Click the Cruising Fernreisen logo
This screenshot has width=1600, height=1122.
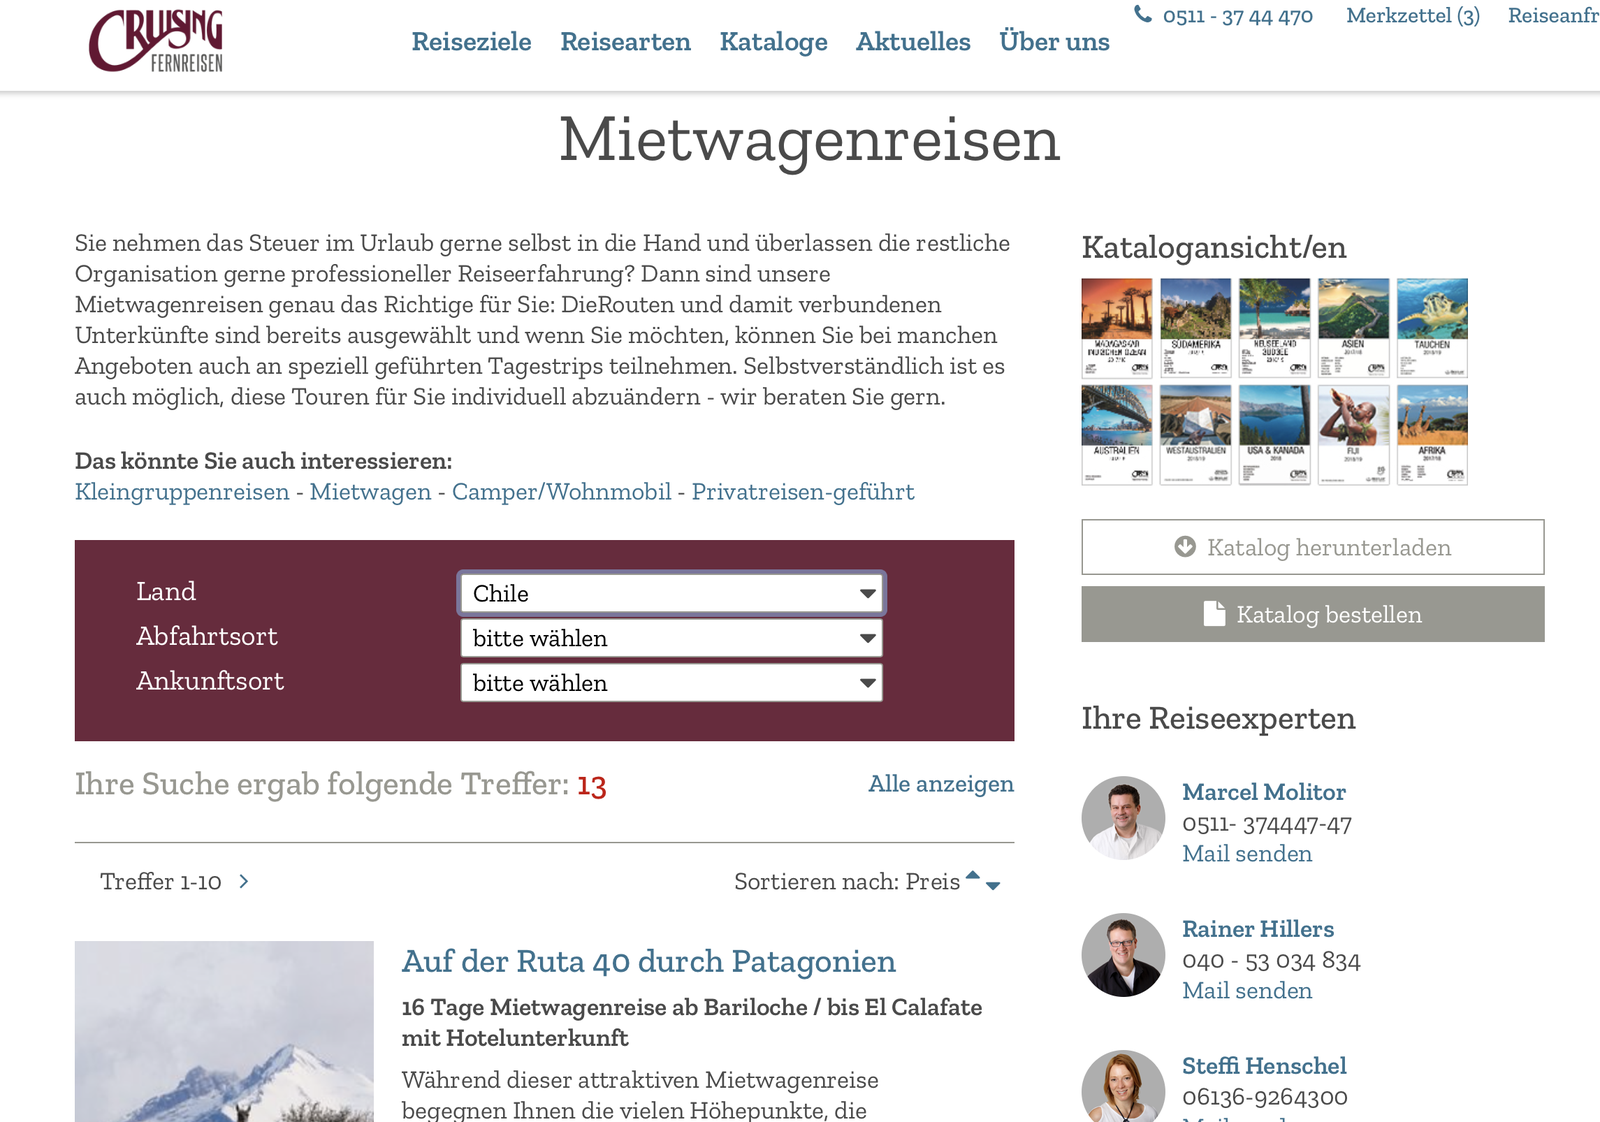pyautogui.click(x=156, y=41)
